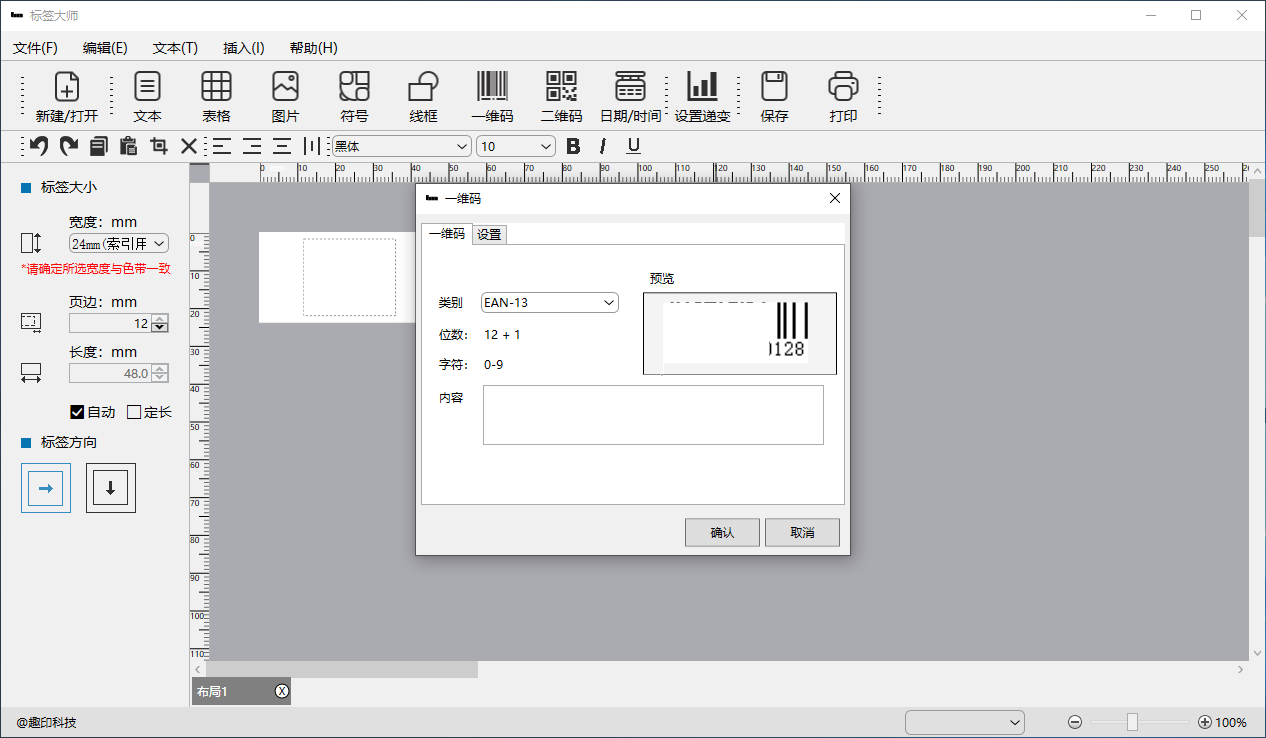The height and width of the screenshot is (738, 1266).
Task: Open the 帮助(H) menu
Action: click(x=313, y=48)
